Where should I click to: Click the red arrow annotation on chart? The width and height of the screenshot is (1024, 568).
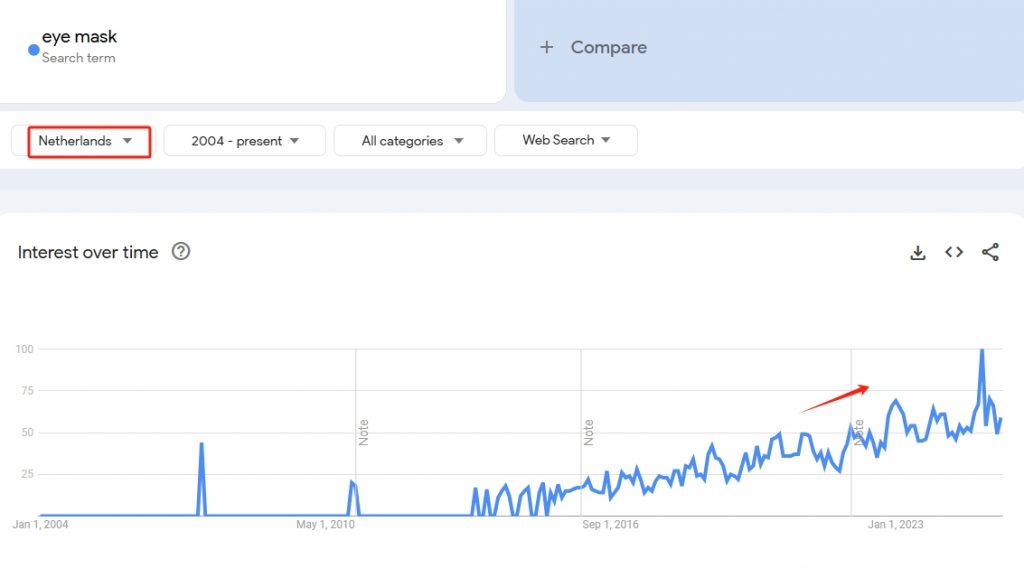[x=835, y=398]
